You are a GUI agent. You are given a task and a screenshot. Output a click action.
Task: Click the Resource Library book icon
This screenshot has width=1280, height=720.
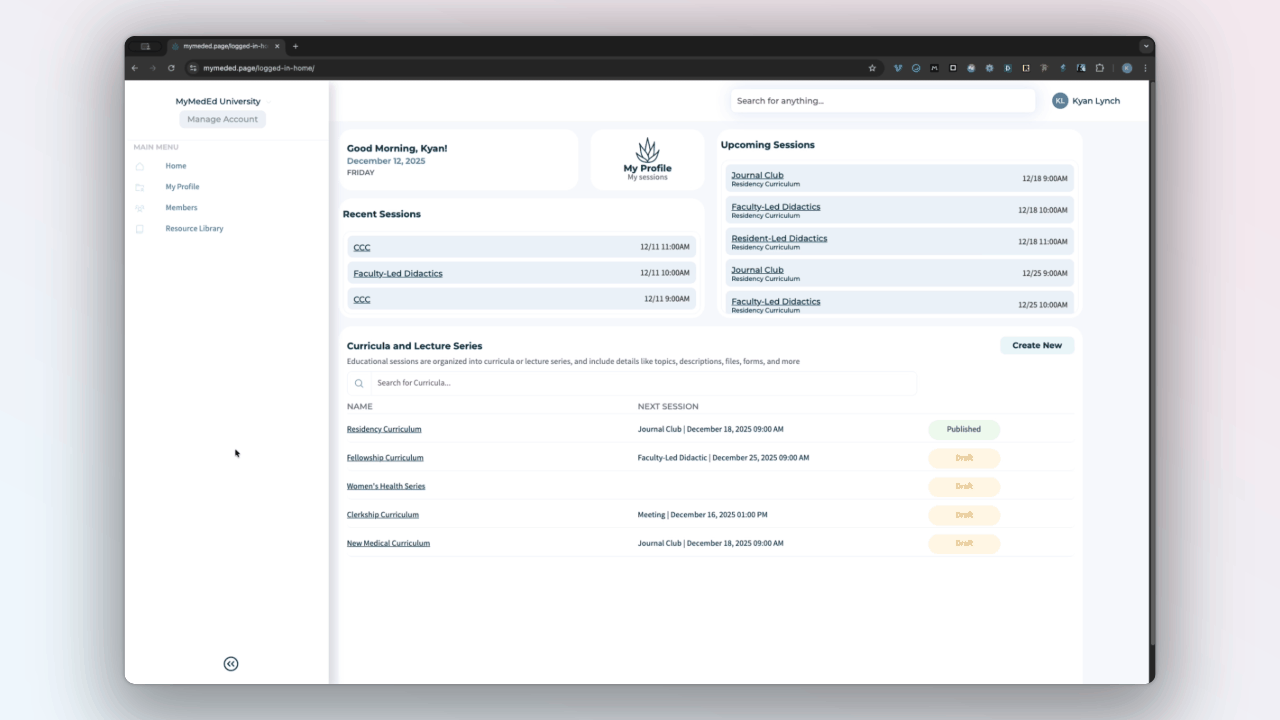[140, 229]
